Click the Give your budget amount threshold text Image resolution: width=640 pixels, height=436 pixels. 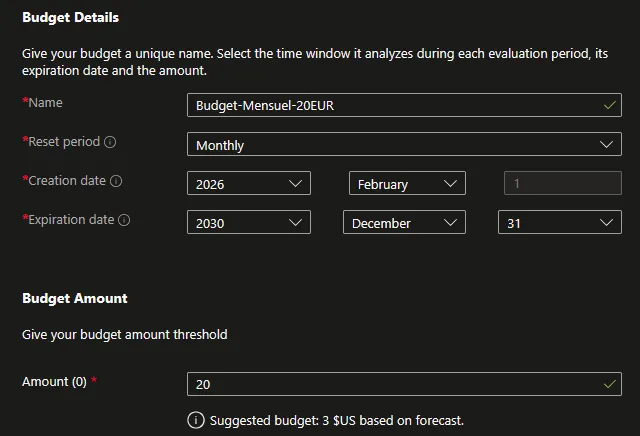[125, 335]
